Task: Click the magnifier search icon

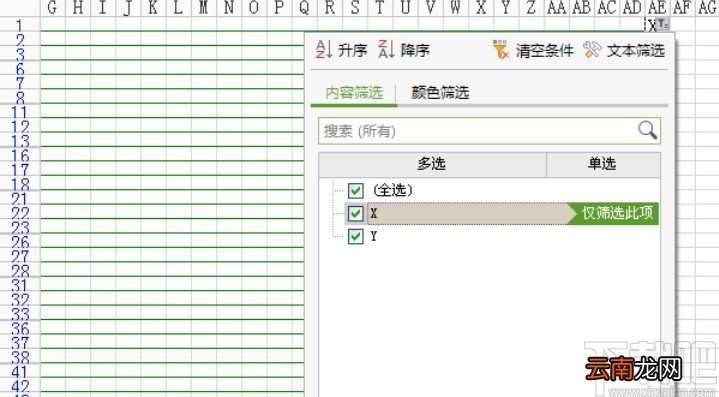Action: coord(647,130)
